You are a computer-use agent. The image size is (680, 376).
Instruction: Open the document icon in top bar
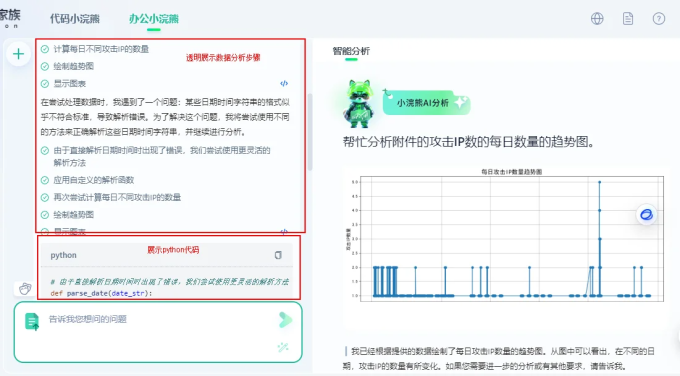(628, 19)
